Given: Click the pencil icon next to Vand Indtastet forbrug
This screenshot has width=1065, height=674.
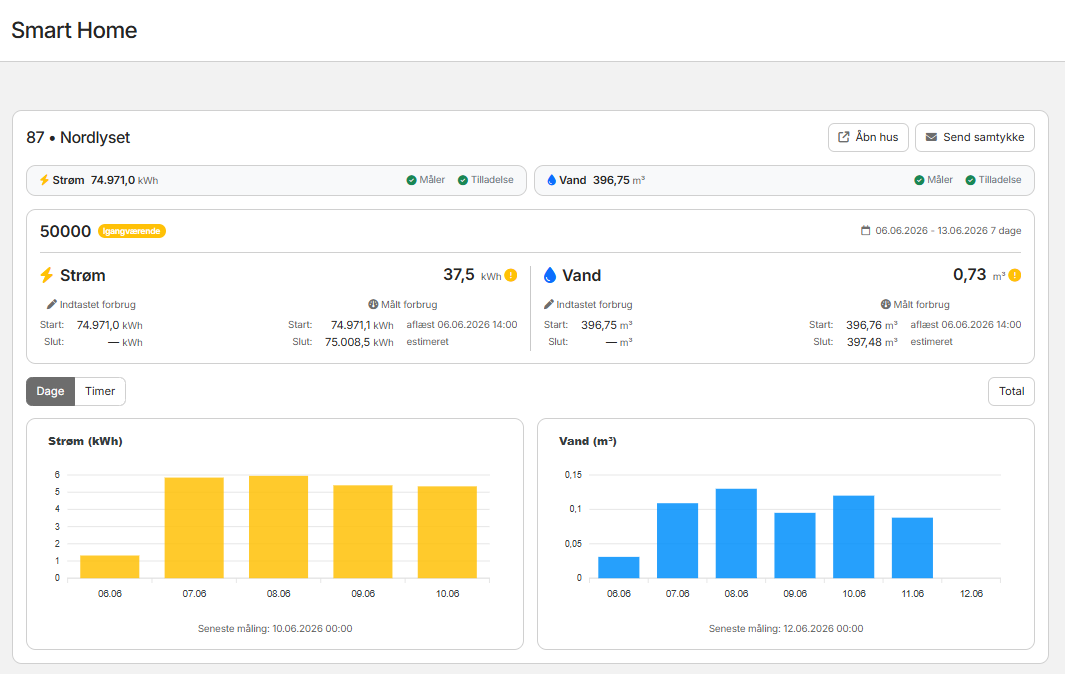Looking at the screenshot, I should (x=549, y=304).
